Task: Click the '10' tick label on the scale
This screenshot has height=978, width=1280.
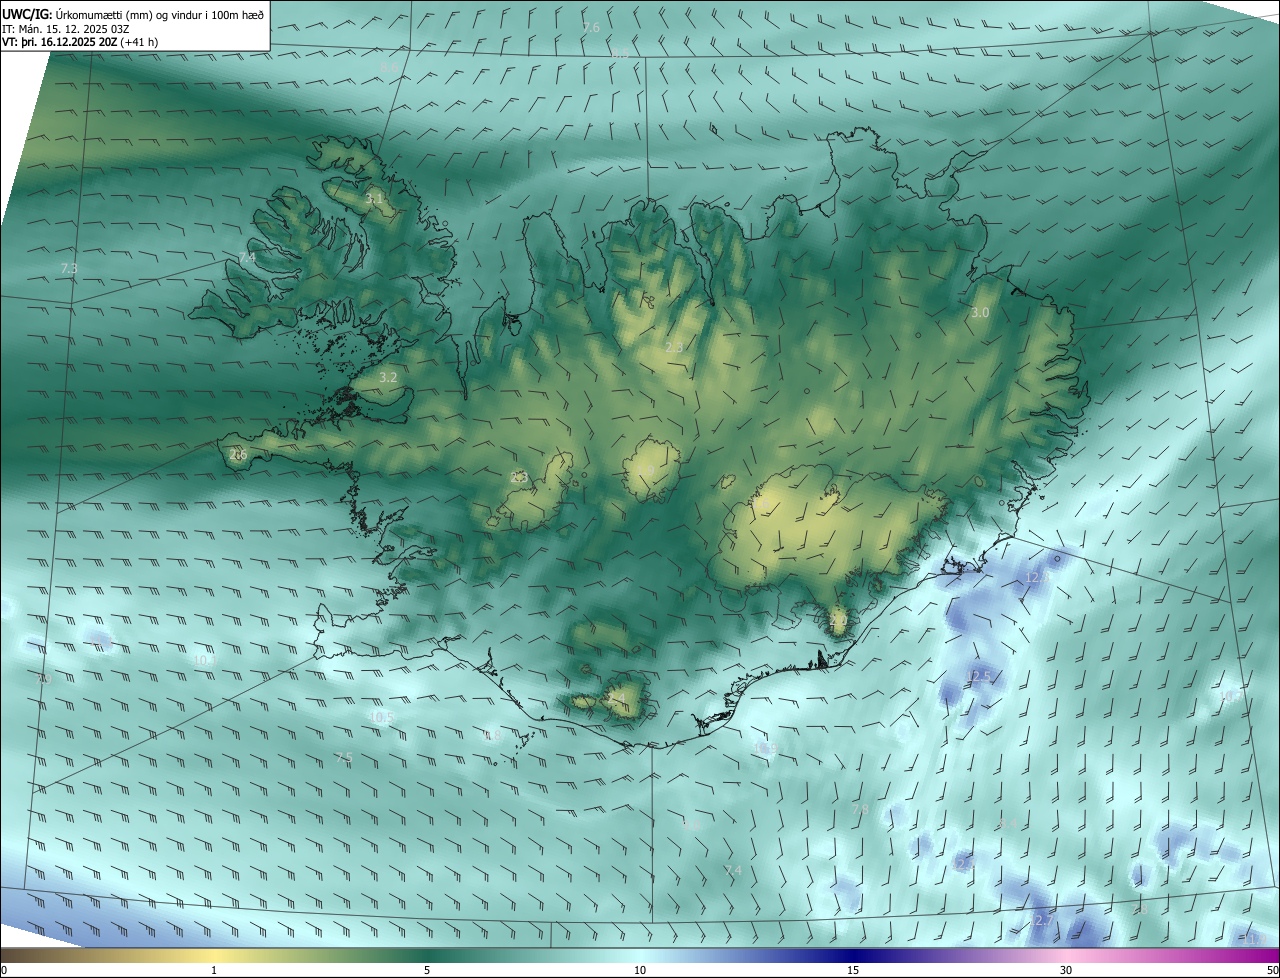Action: 640,970
